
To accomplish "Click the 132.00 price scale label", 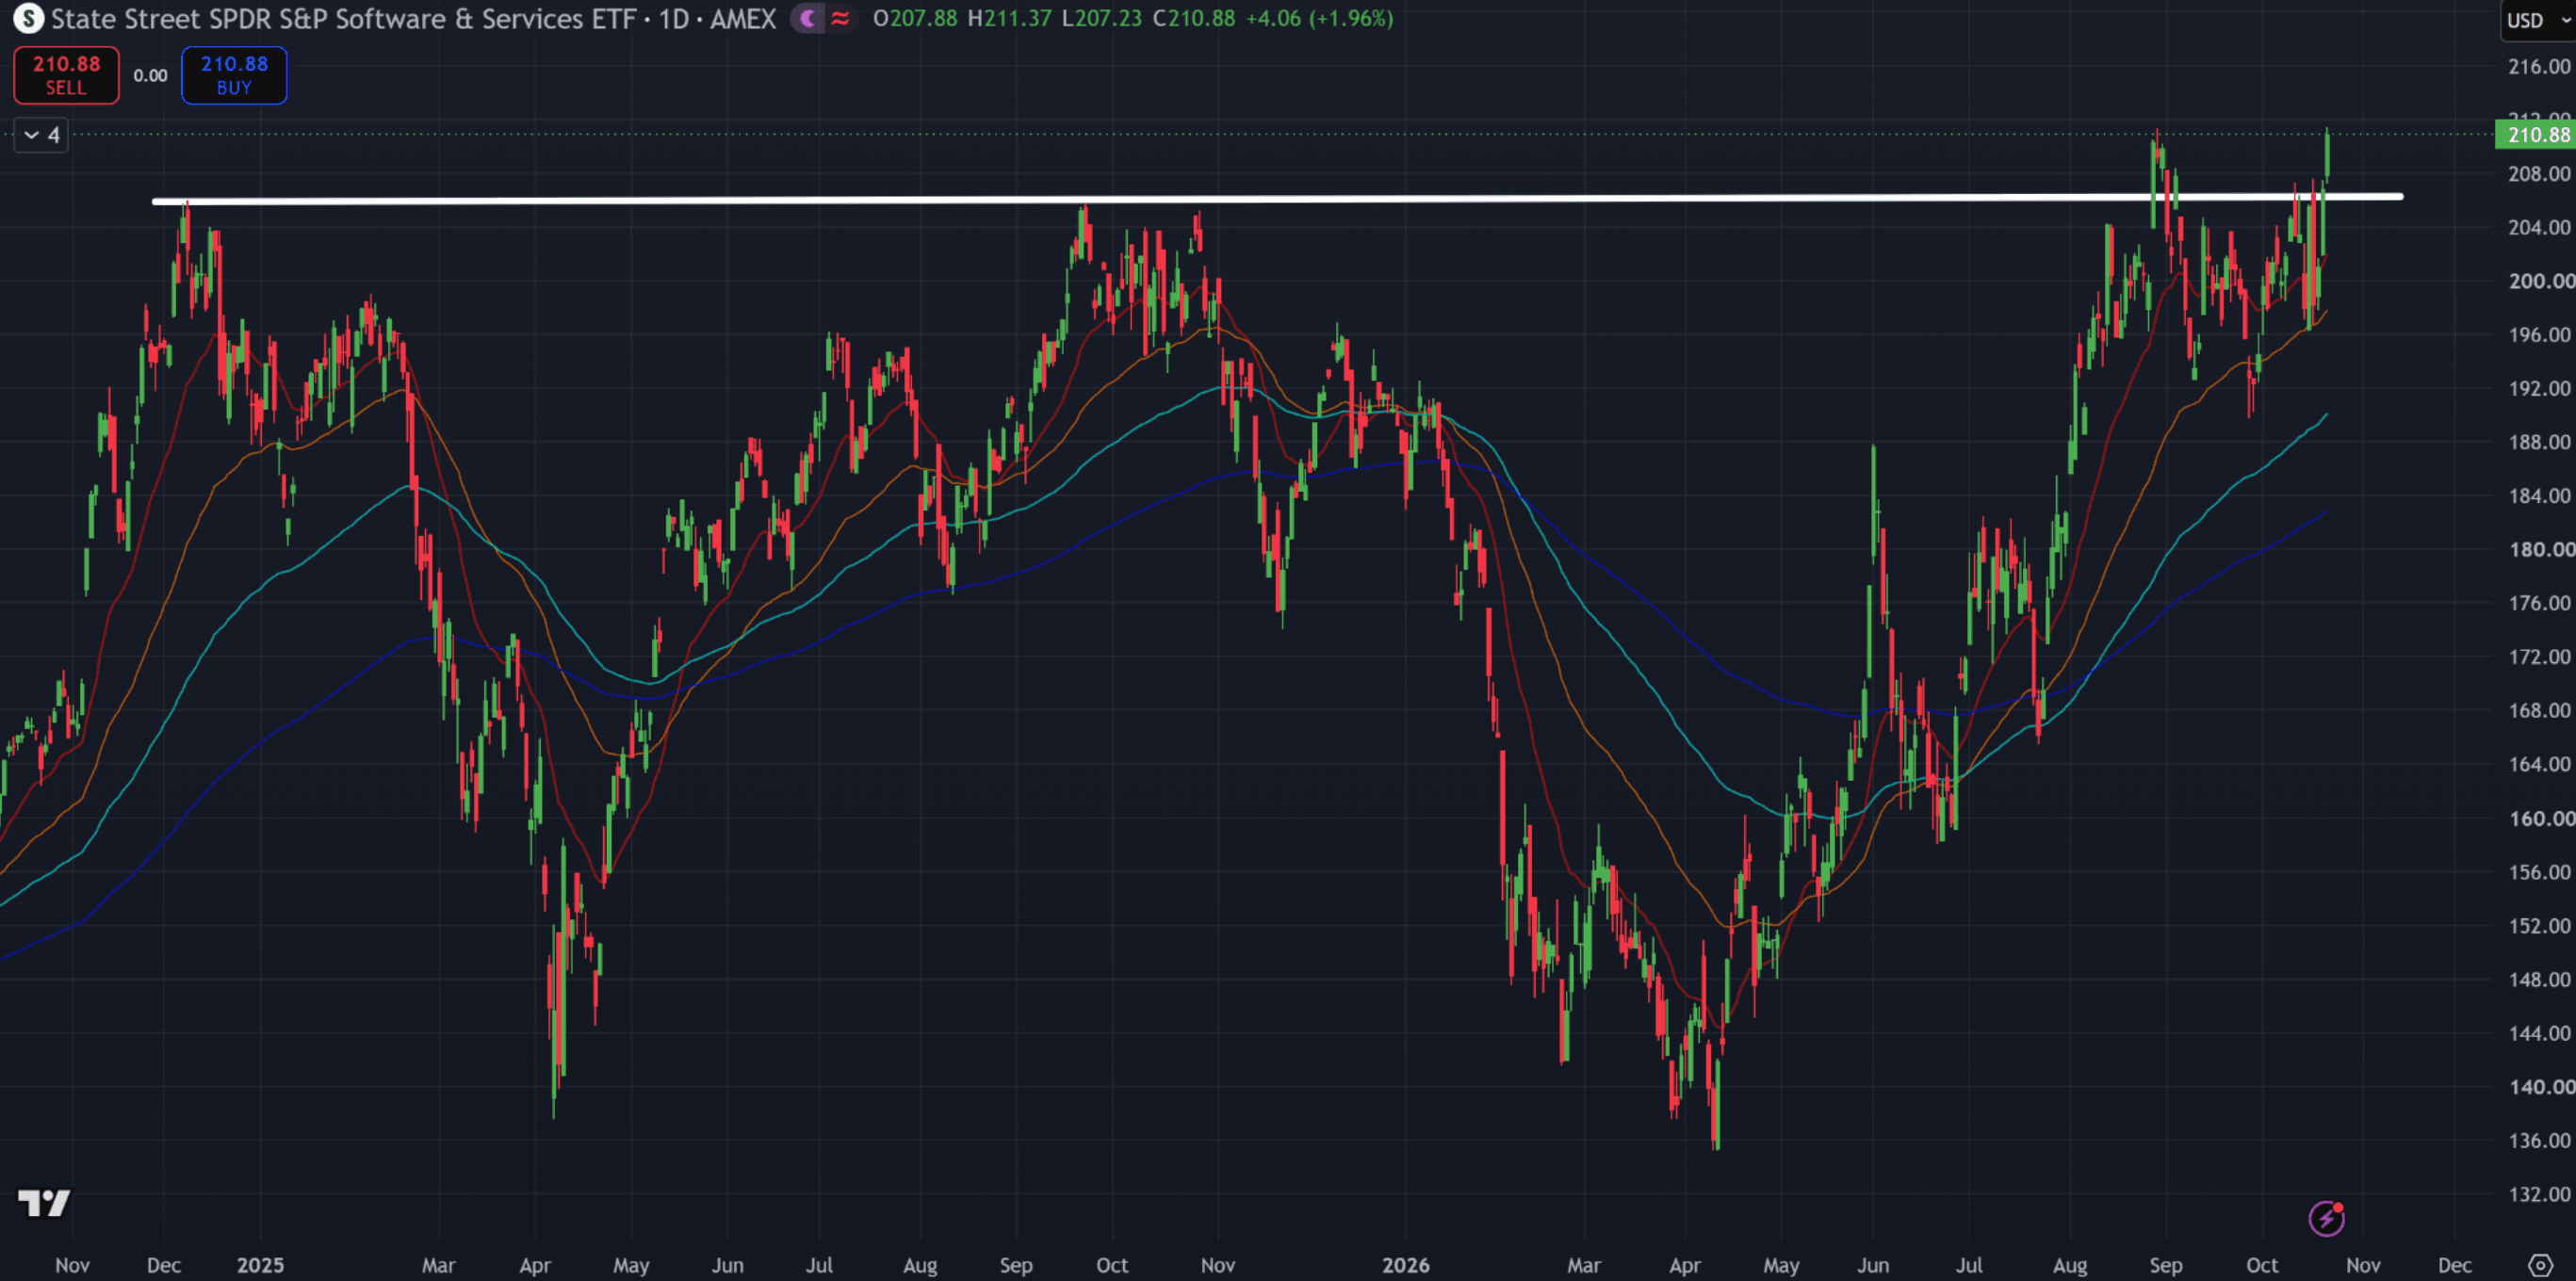I will (2538, 1194).
